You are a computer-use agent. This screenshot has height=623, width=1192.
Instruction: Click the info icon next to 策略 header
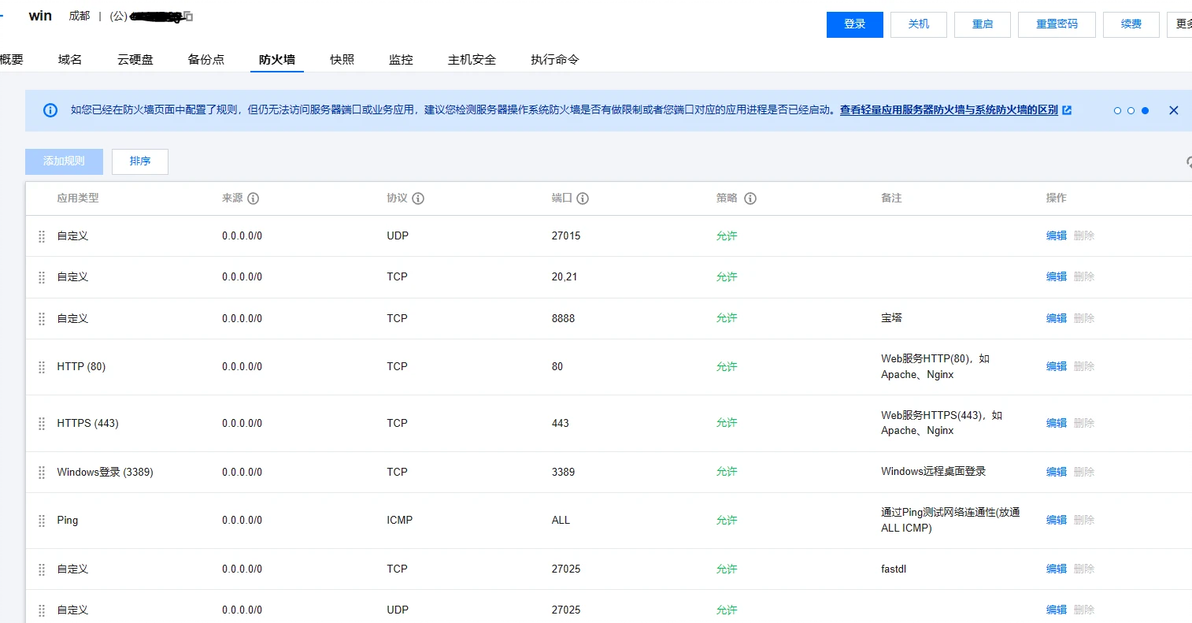(750, 198)
